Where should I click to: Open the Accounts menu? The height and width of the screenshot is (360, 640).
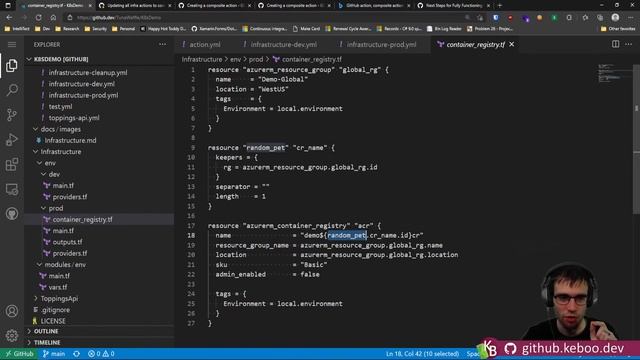click(x=12, y=311)
